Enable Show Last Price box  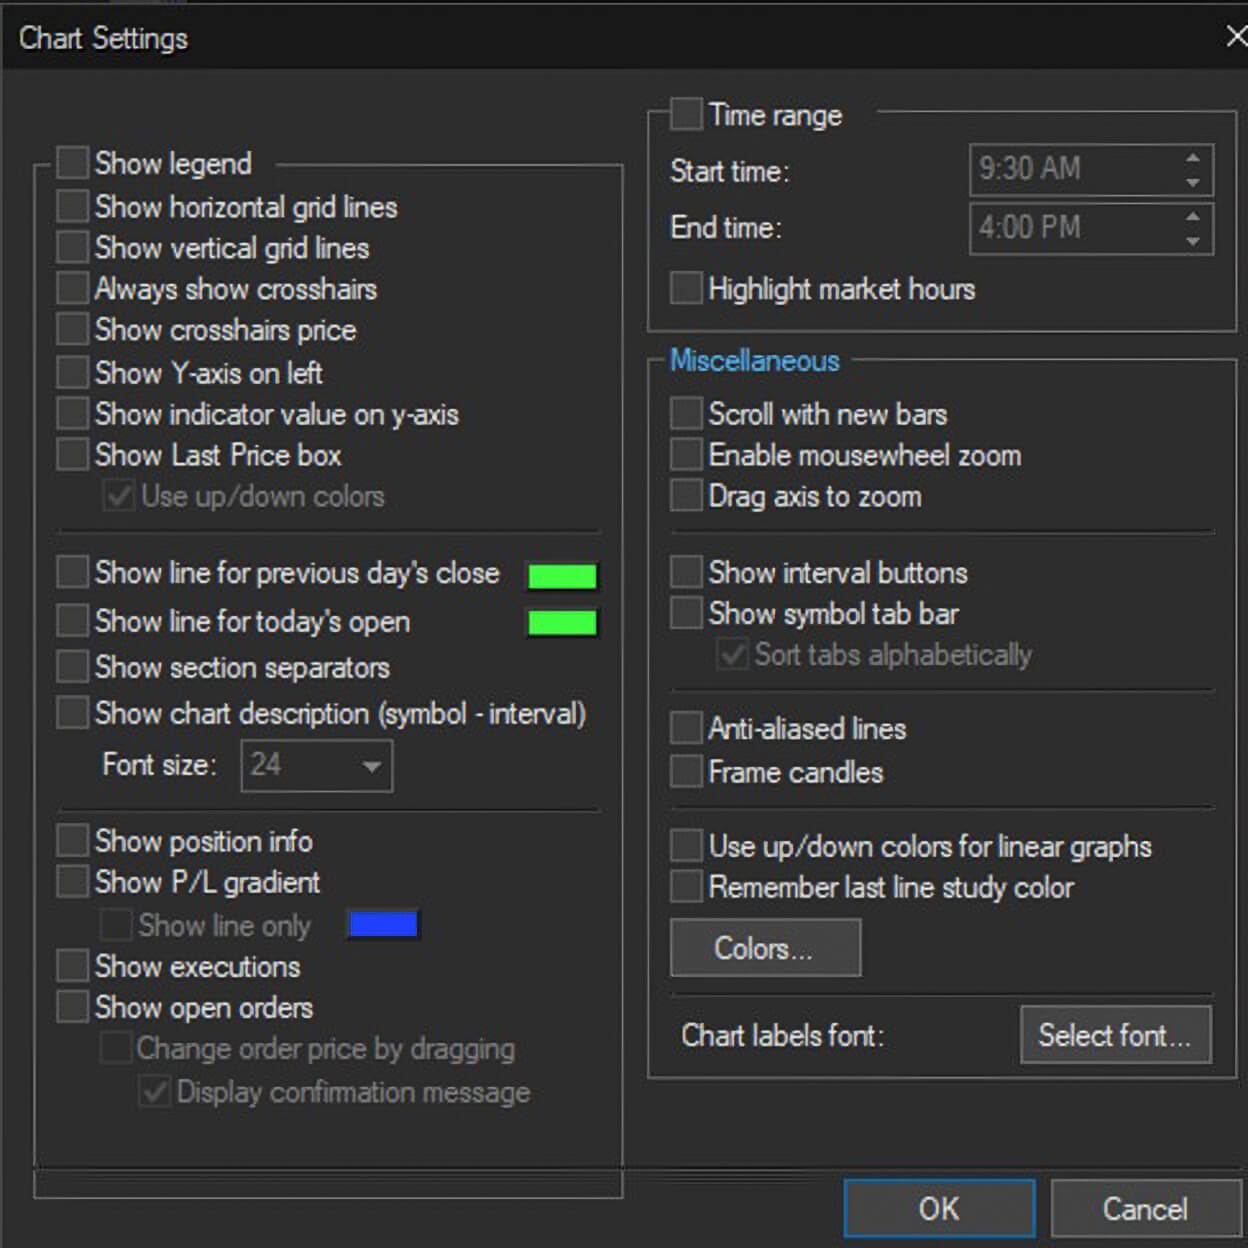(x=72, y=454)
